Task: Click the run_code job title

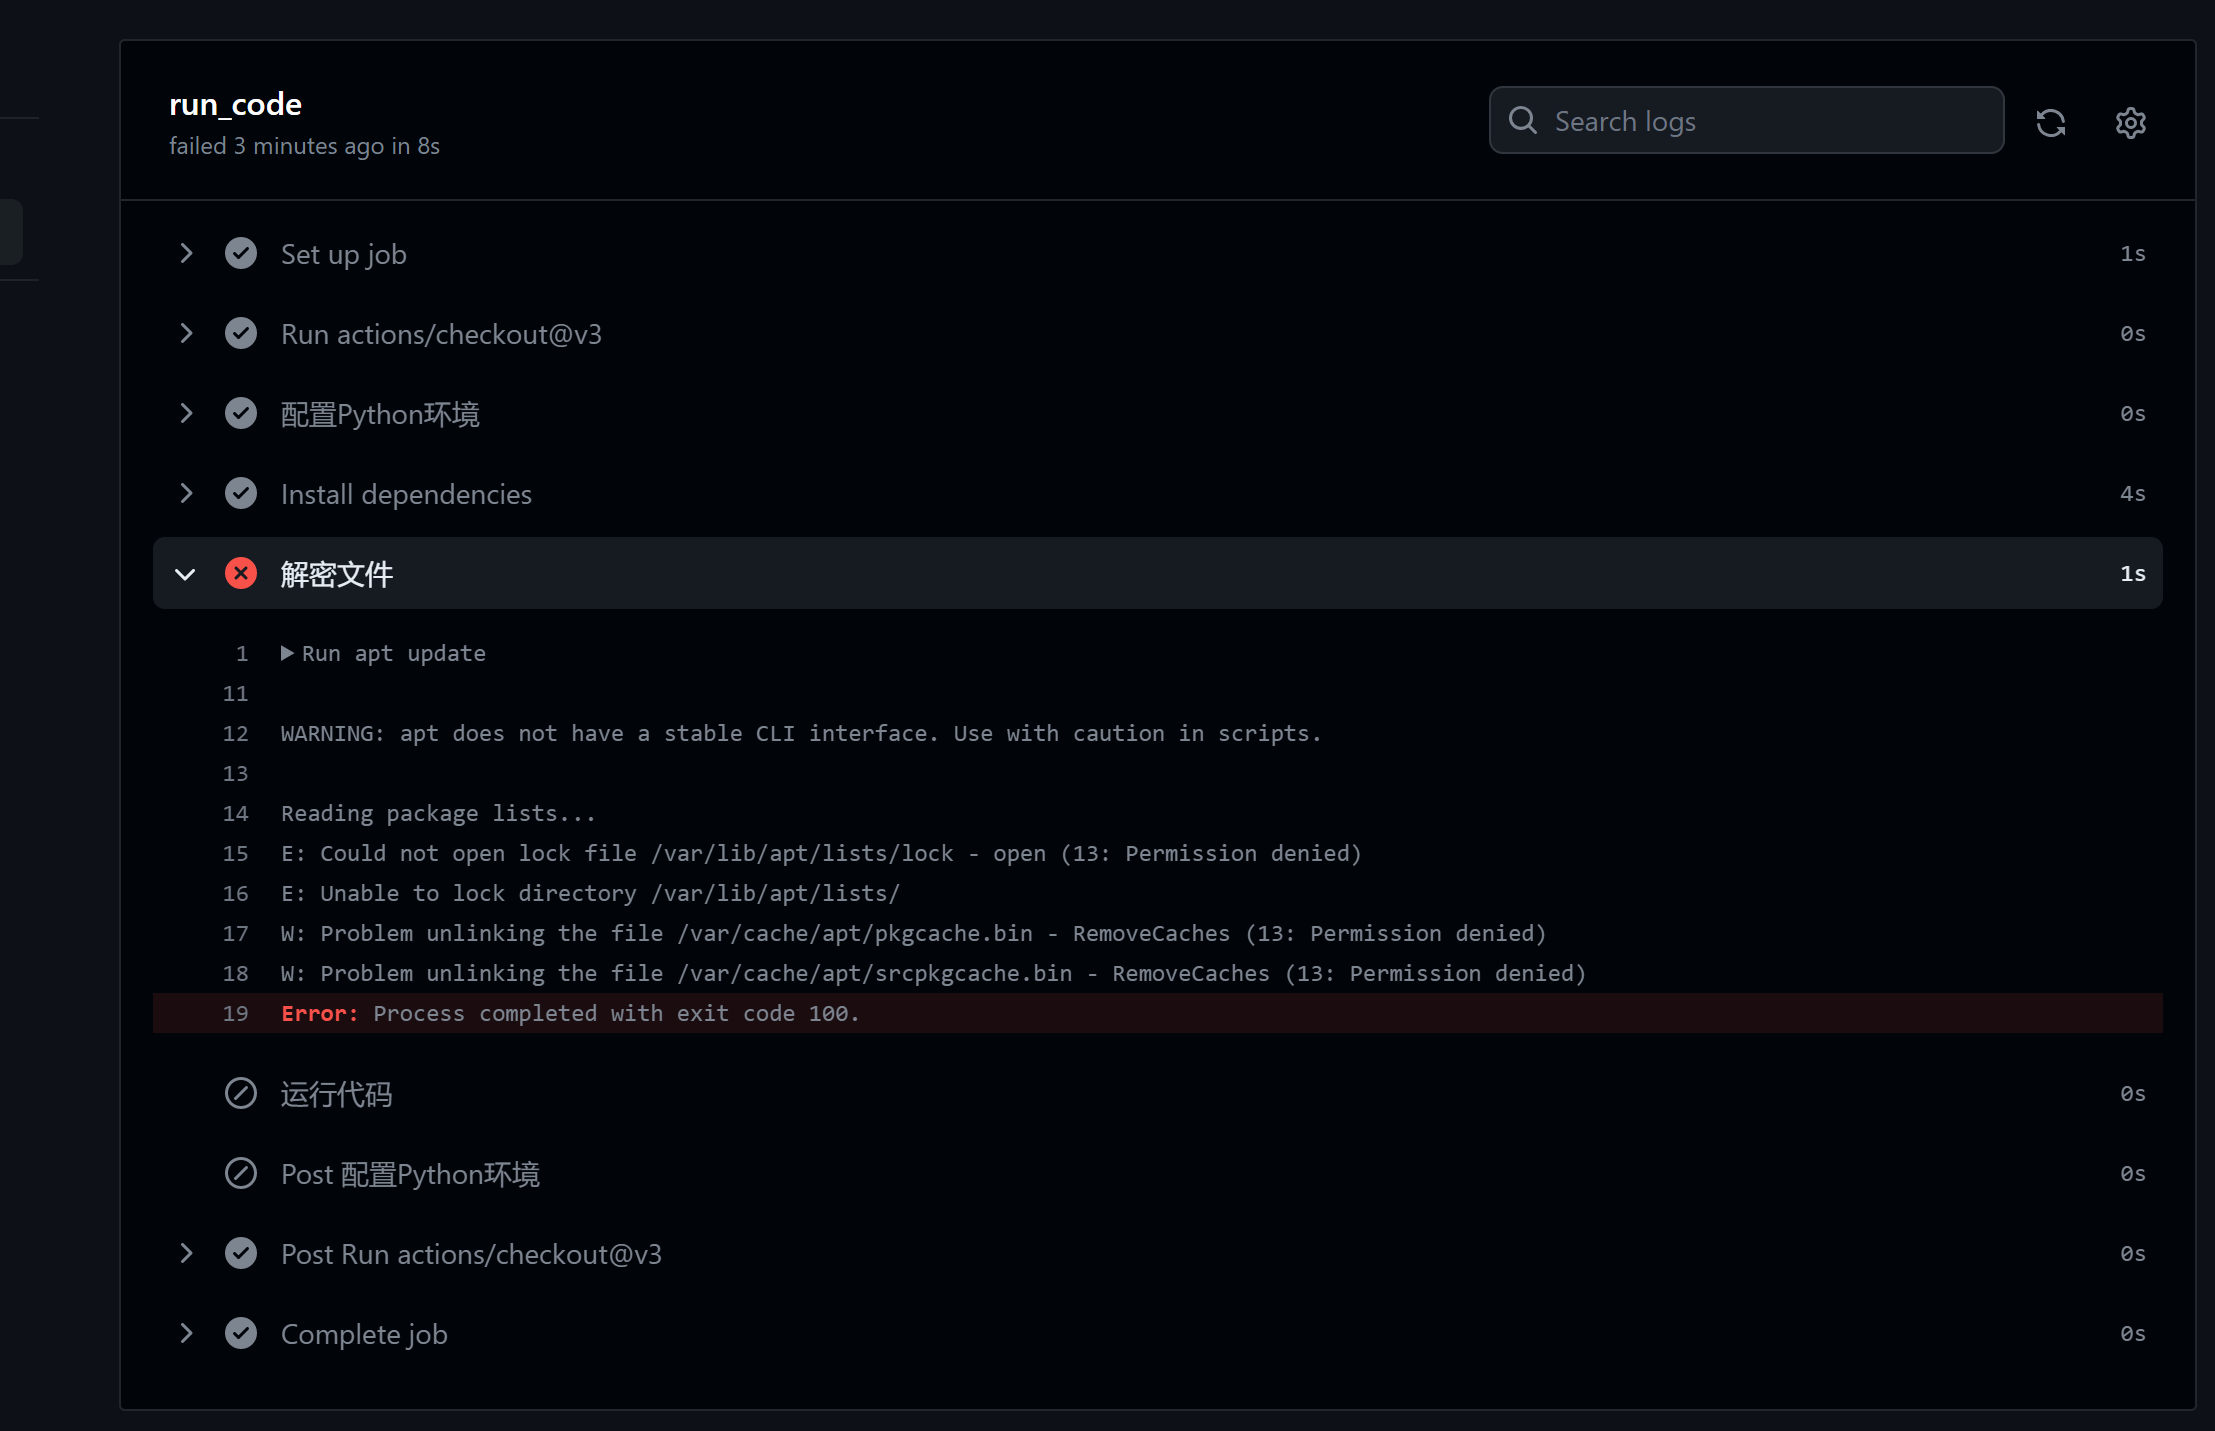Action: (234, 103)
